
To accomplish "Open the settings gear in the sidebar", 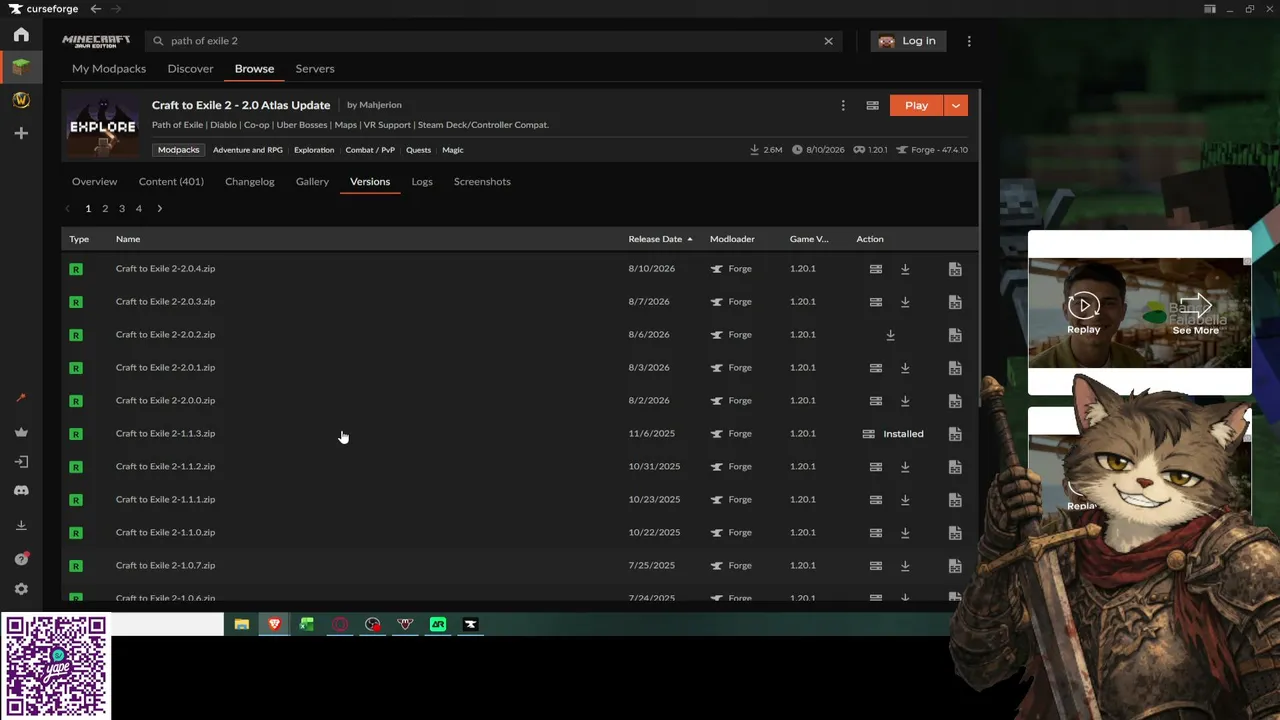I will (x=21, y=589).
